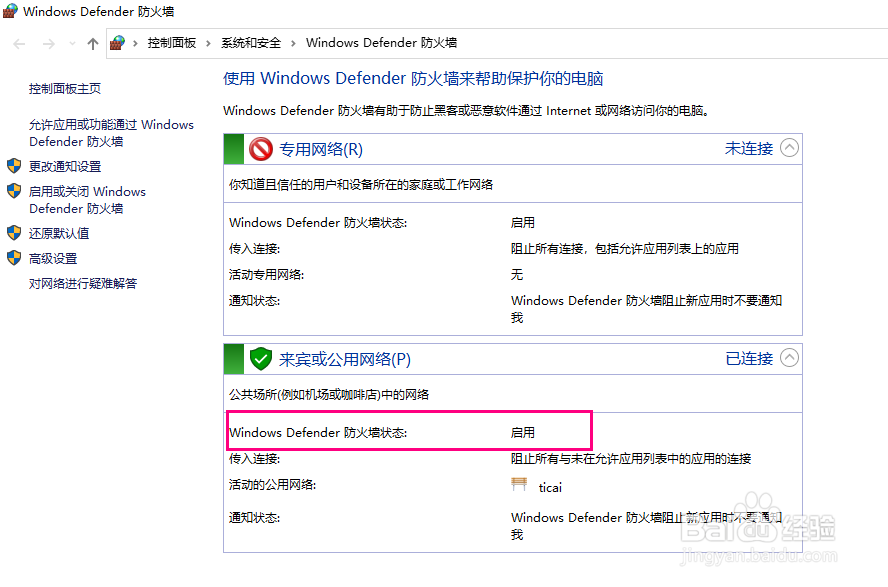Click 活动专用网络 value 无
888x587 pixels.
[517, 275]
